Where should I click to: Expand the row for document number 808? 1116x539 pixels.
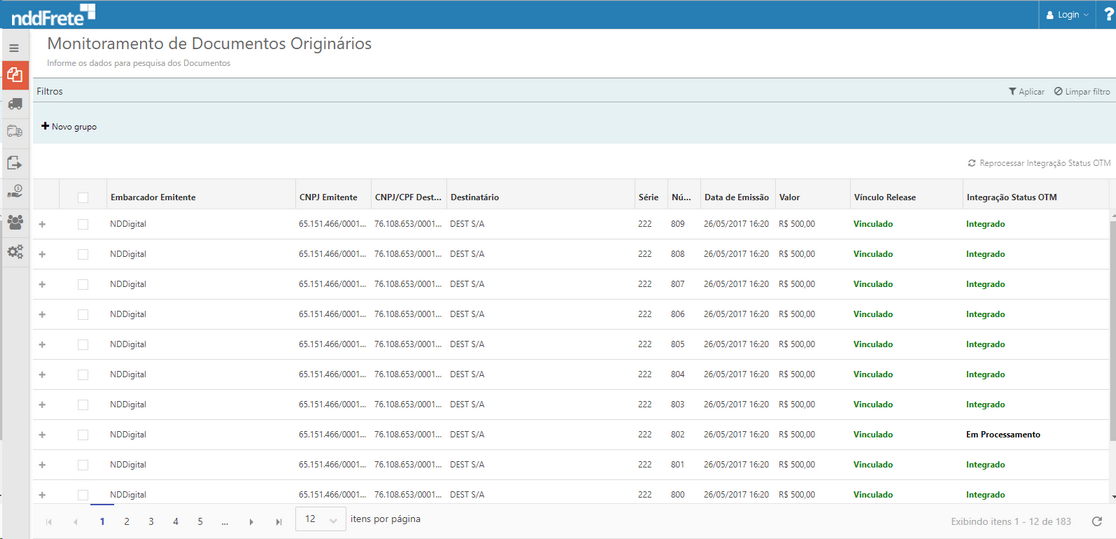coord(42,255)
